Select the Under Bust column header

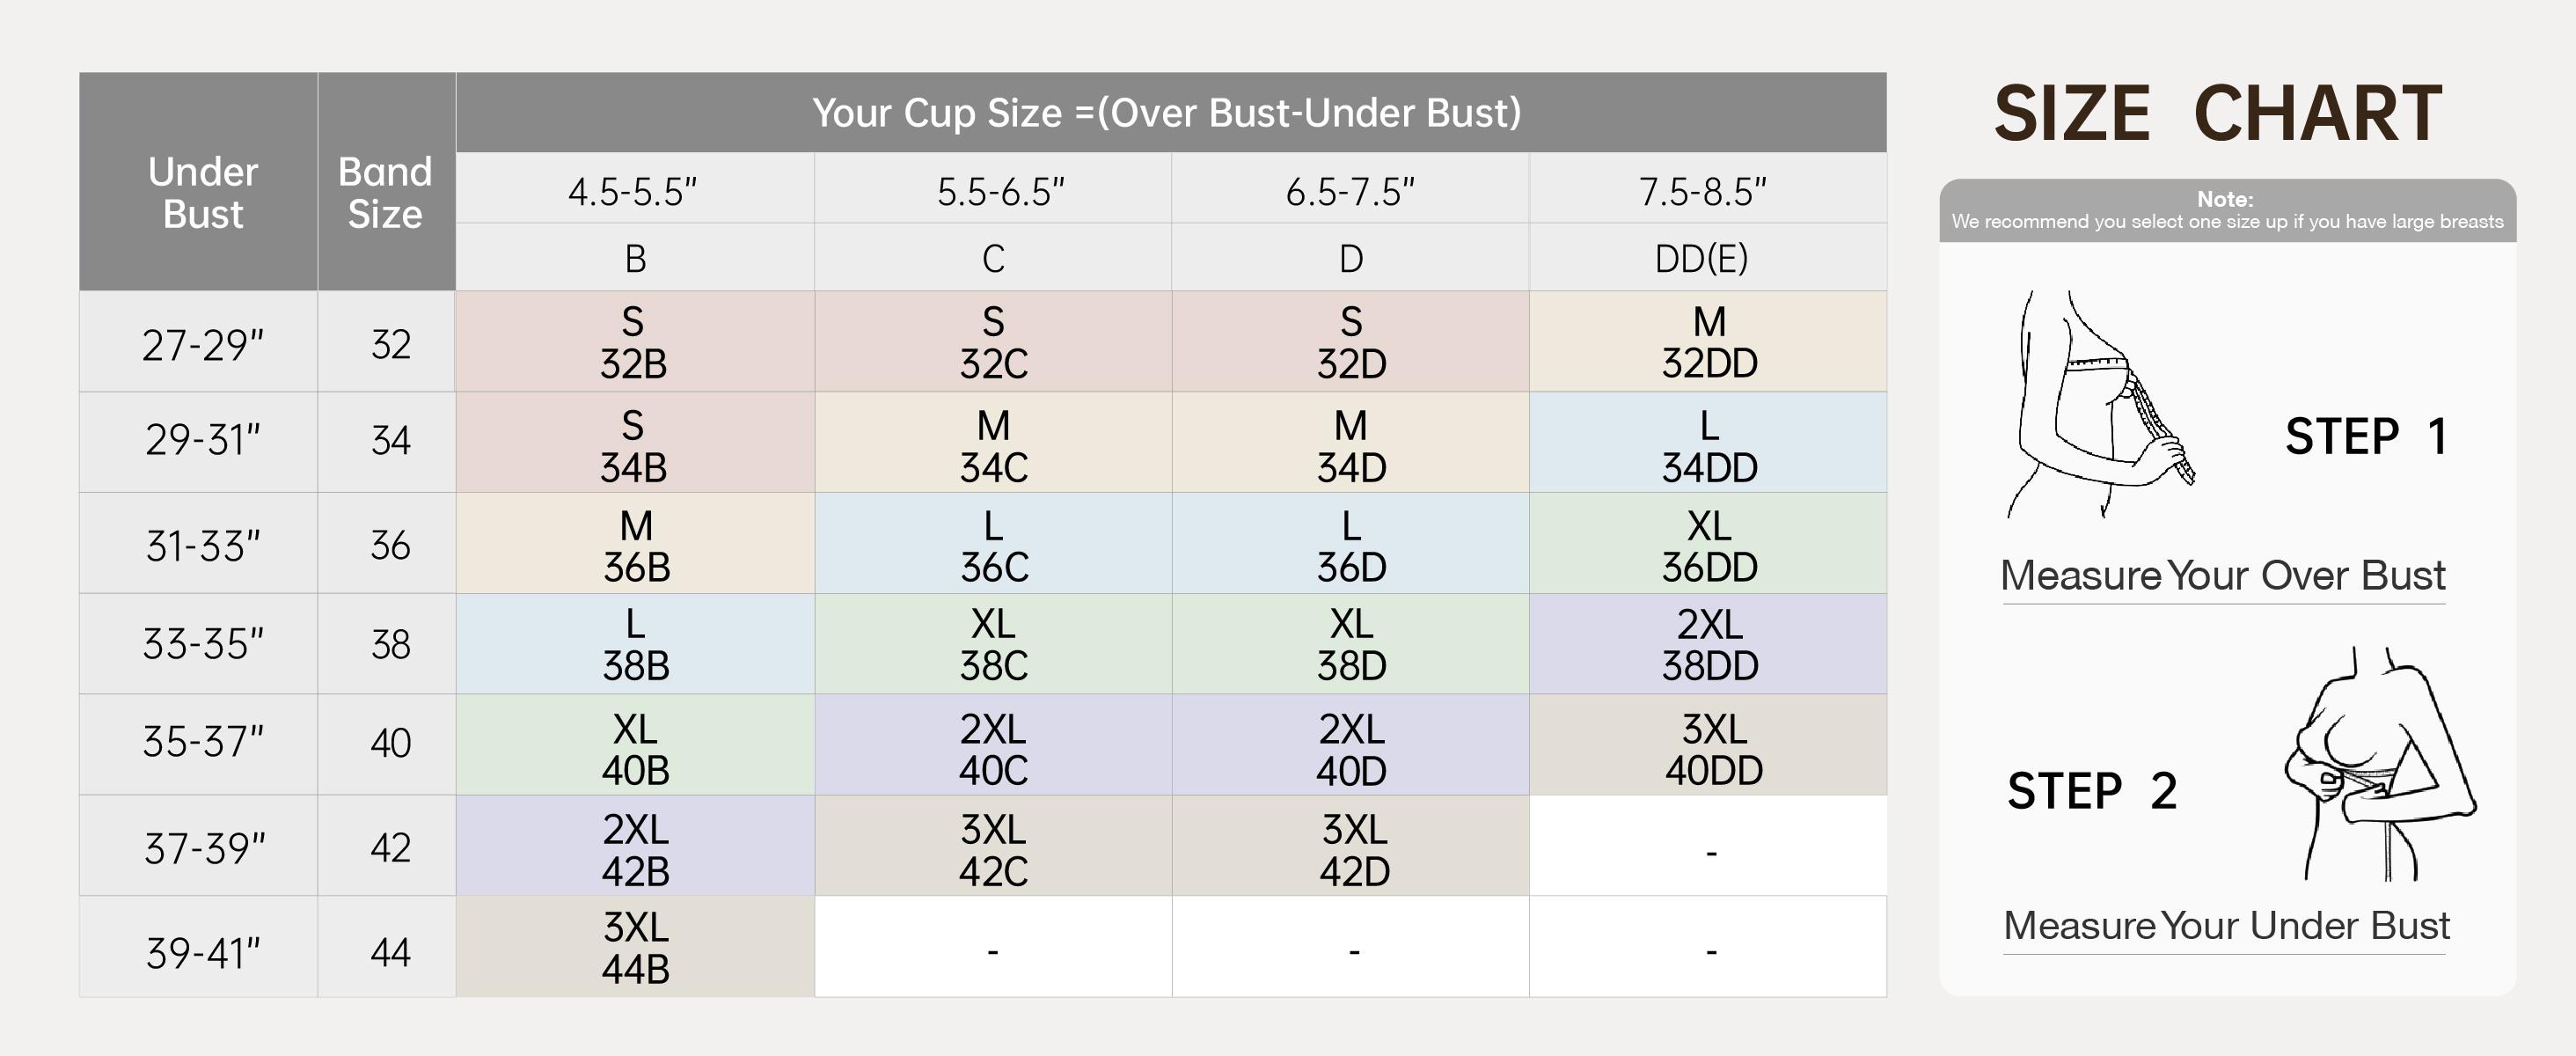coord(202,192)
